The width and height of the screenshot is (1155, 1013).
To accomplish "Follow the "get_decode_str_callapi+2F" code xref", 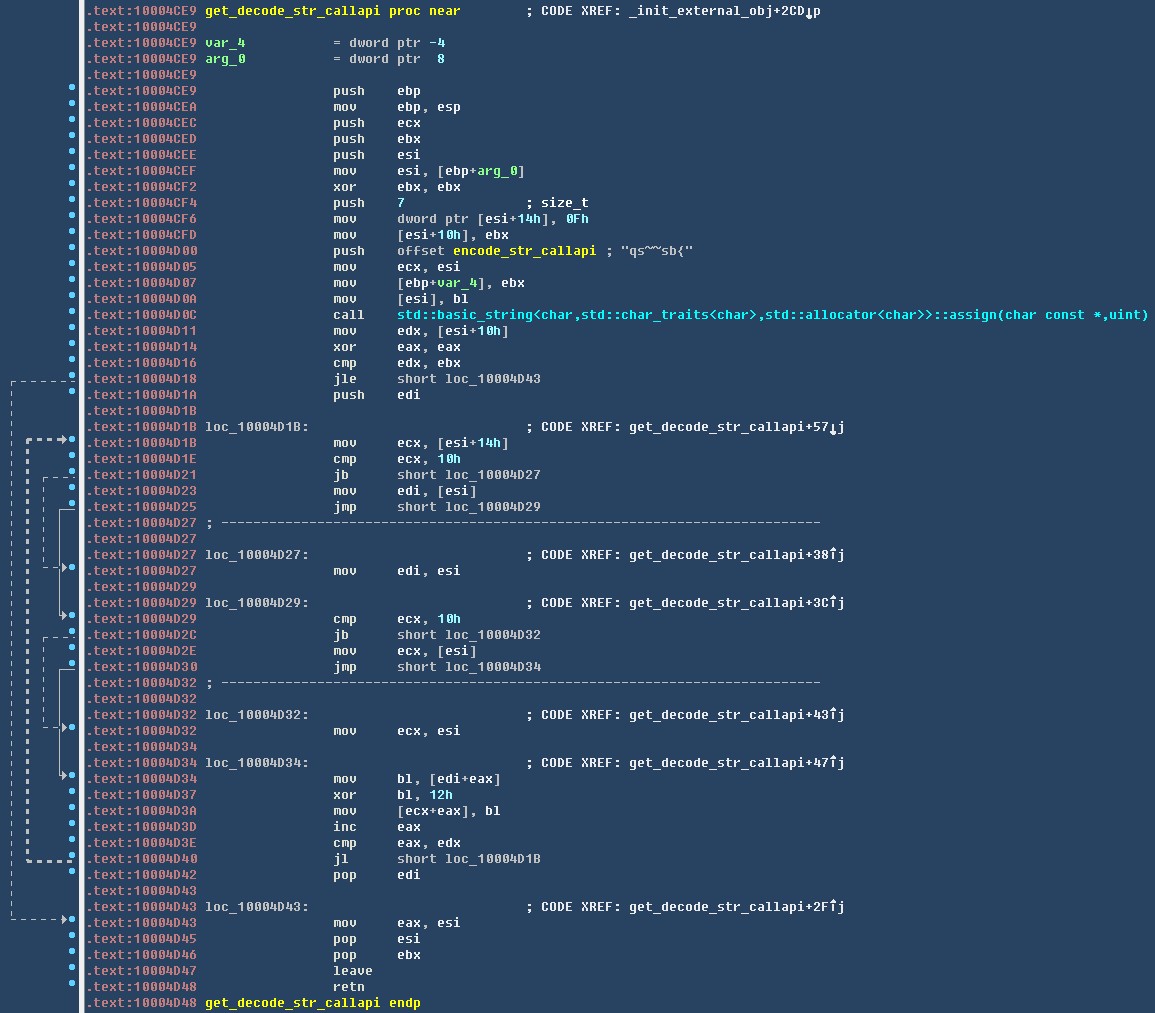I will pos(736,907).
